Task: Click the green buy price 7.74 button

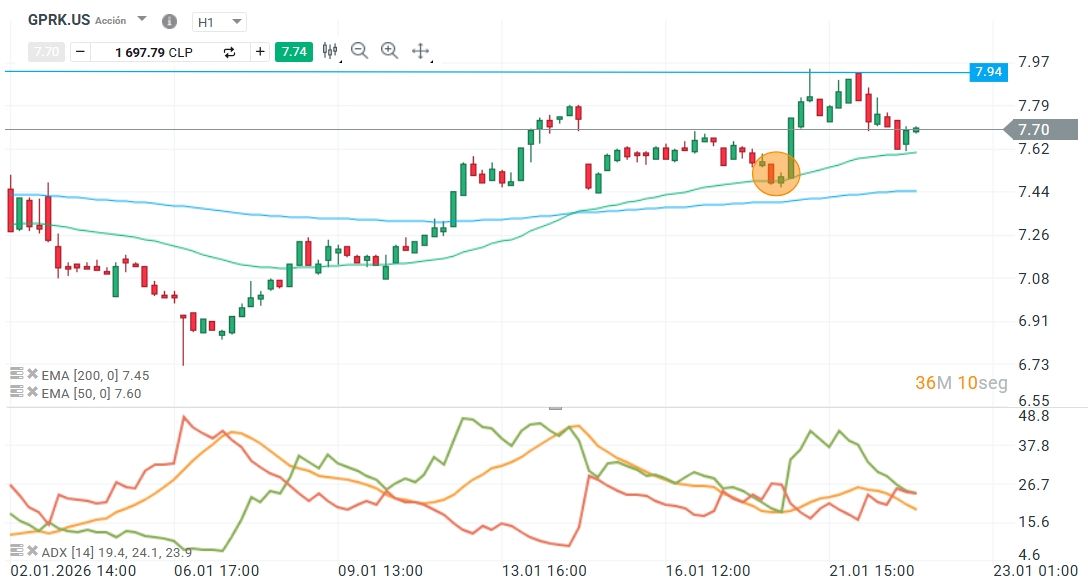Action: 294,52
